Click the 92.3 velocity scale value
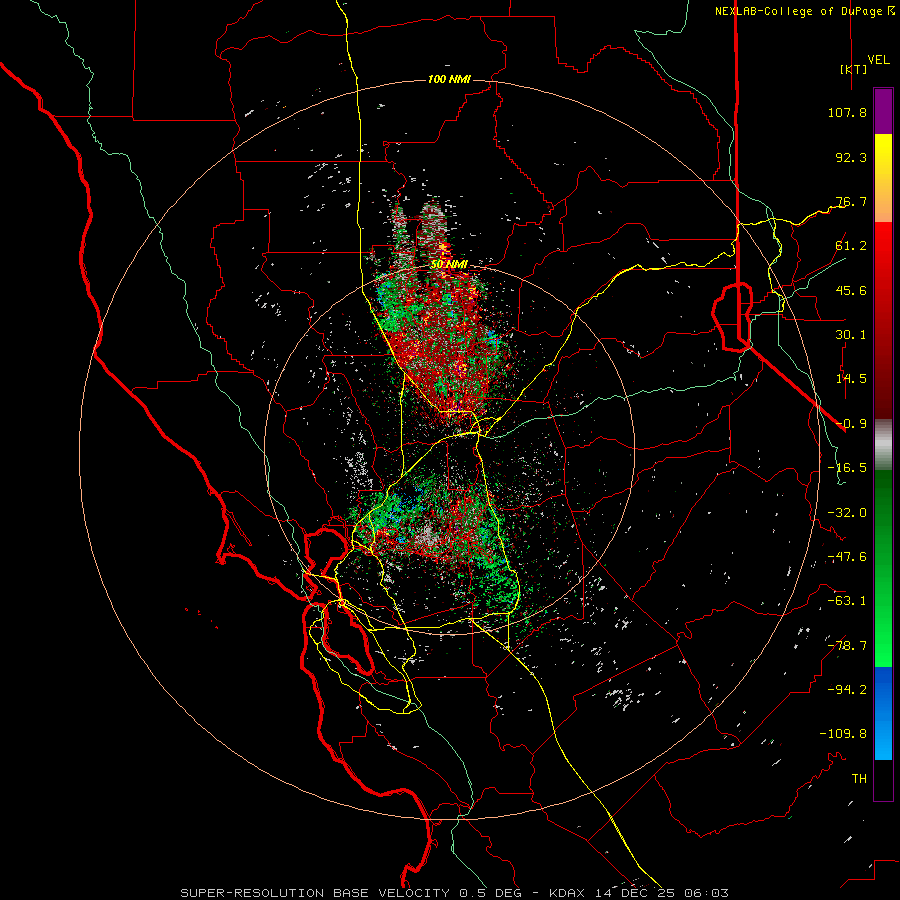The image size is (900, 900). [851, 157]
